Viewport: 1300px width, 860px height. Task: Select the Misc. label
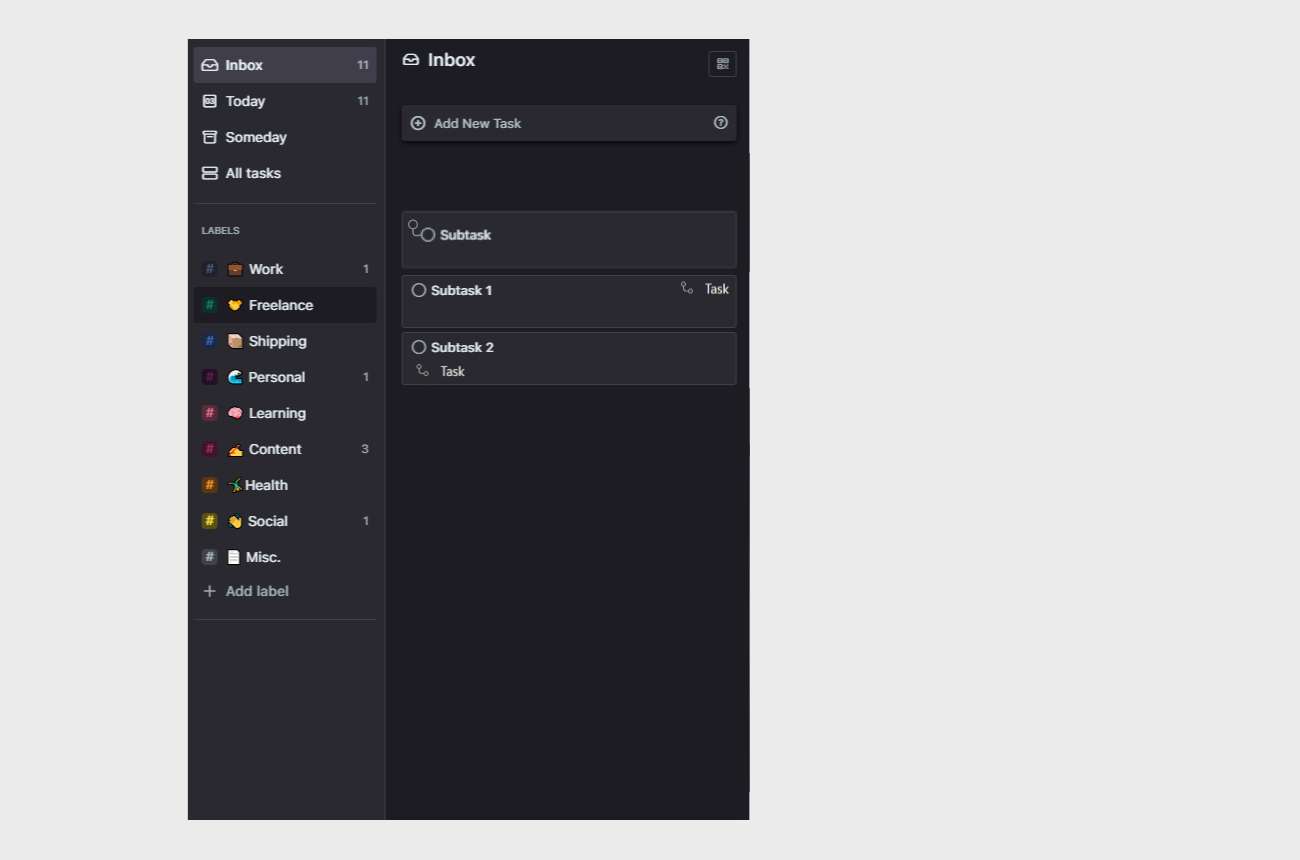tap(285, 557)
